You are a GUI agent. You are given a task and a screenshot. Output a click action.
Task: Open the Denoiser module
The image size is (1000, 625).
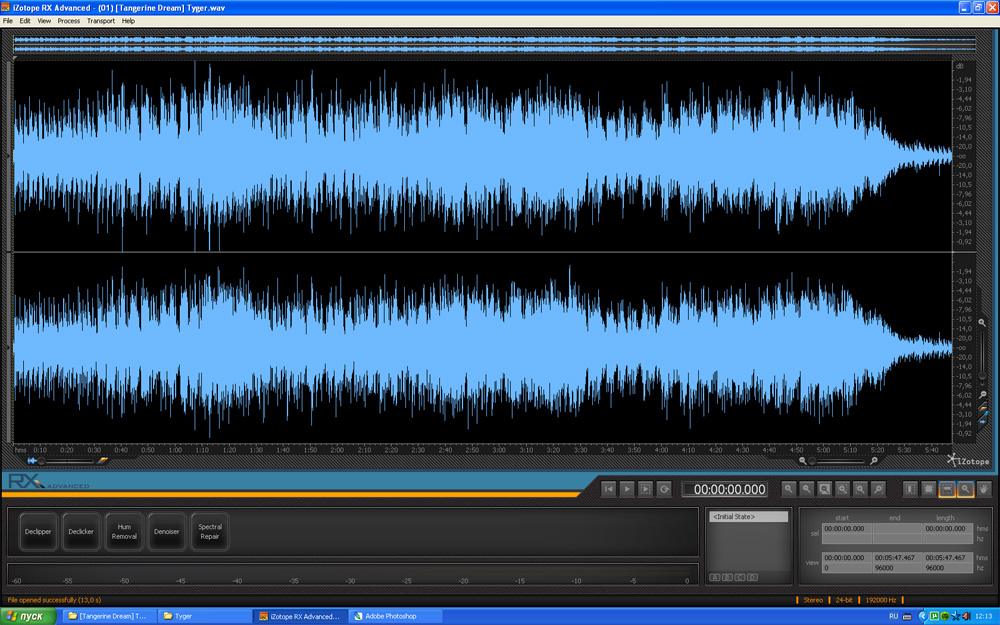click(167, 531)
